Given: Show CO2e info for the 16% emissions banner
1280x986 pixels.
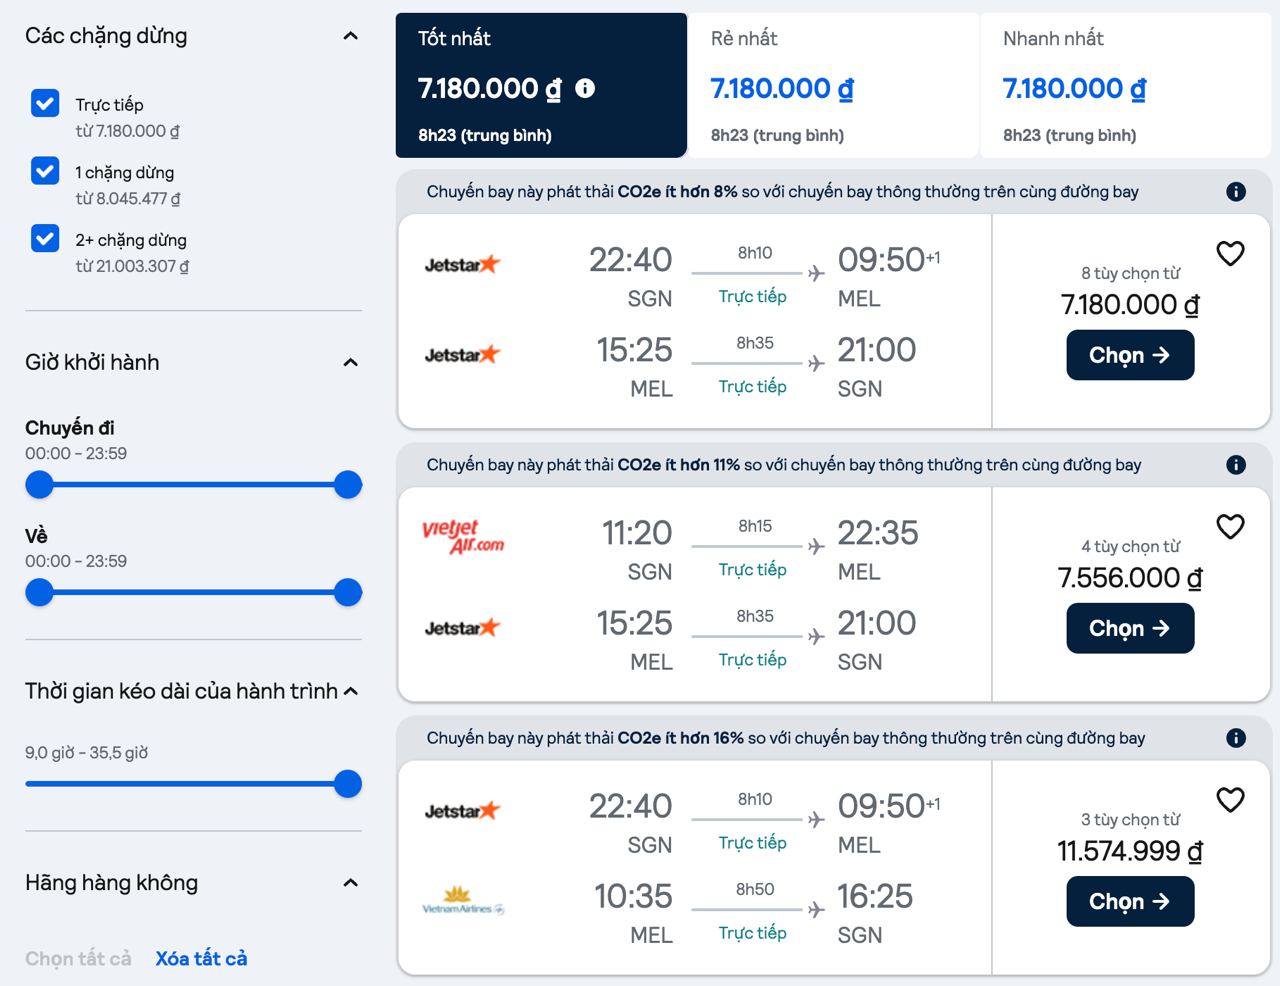Looking at the screenshot, I should pos(1236,738).
